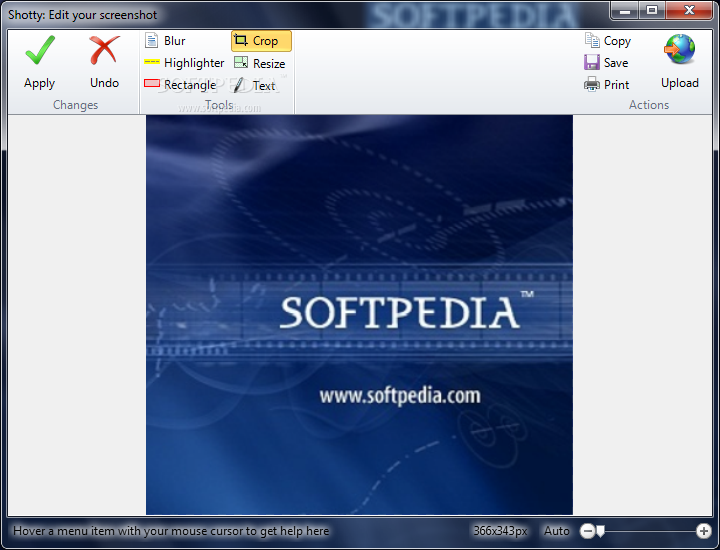This screenshot has height=550, width=720.
Task: Select the Crop tool
Action: 261,41
